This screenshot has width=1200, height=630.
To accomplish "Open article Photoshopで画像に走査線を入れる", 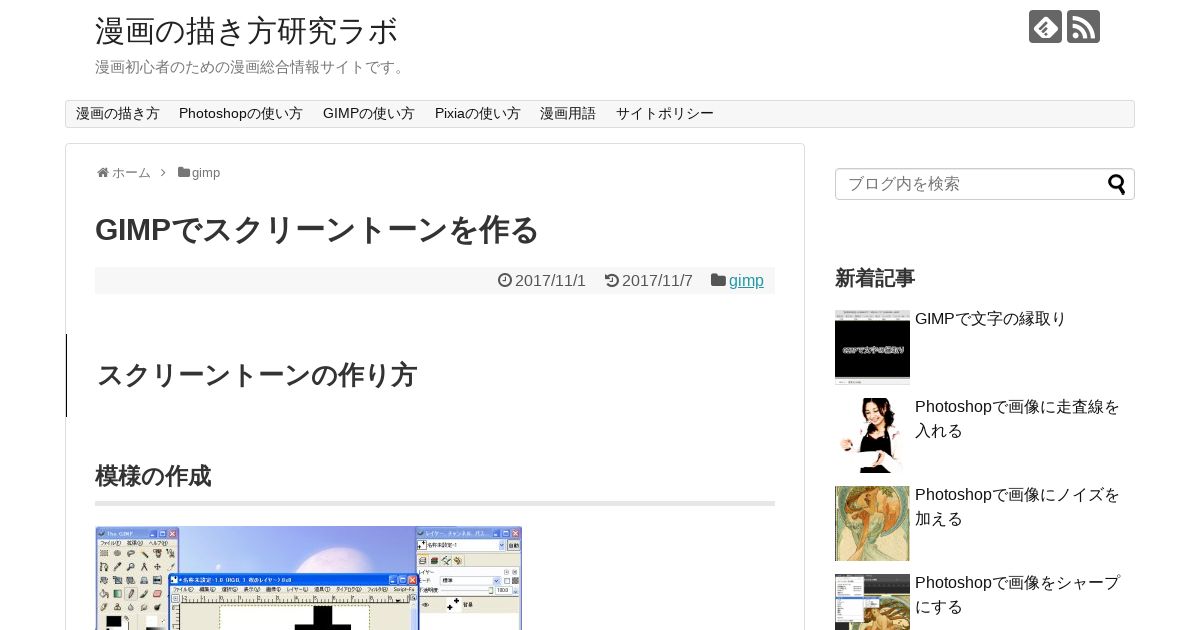I will click(1018, 419).
